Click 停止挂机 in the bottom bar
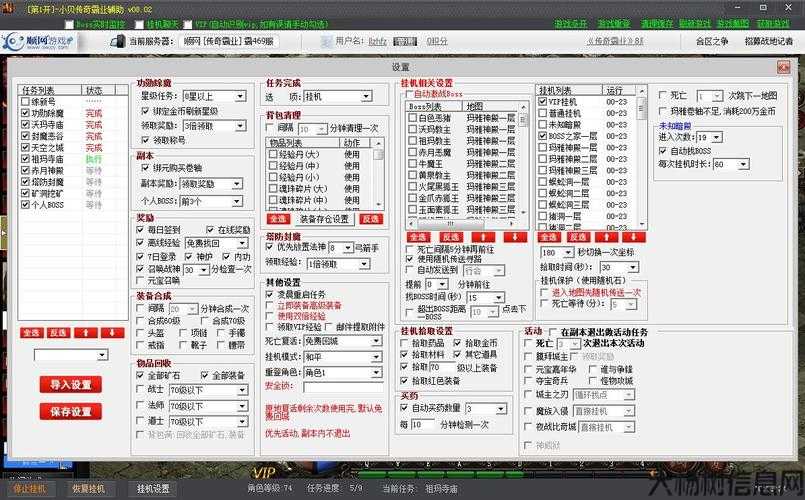The height and width of the screenshot is (500, 805). pyautogui.click(x=29, y=489)
